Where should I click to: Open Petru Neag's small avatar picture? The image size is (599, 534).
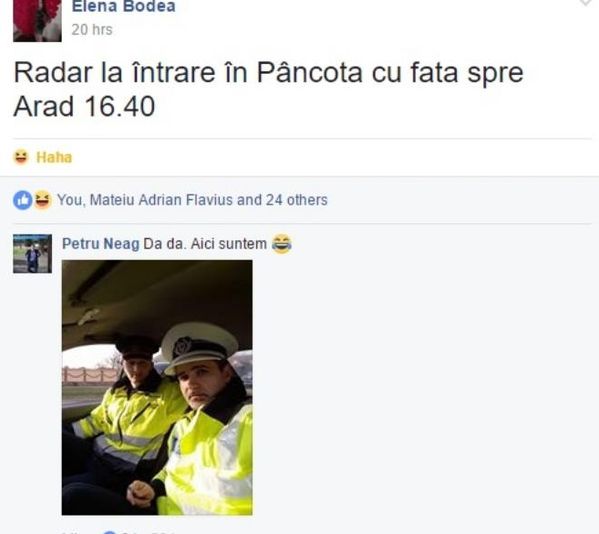pyautogui.click(x=32, y=254)
